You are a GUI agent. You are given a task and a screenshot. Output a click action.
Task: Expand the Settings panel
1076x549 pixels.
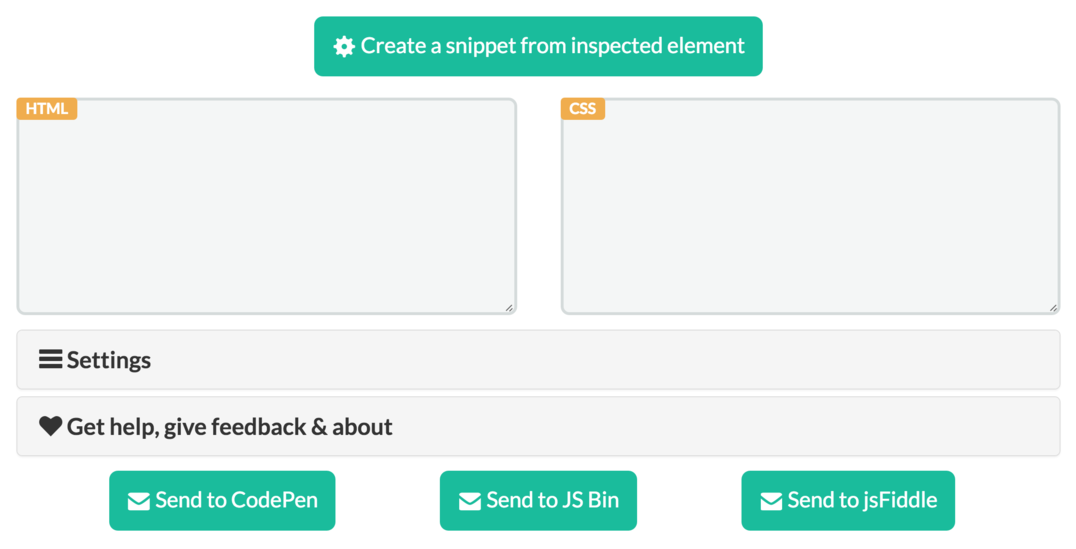(538, 360)
